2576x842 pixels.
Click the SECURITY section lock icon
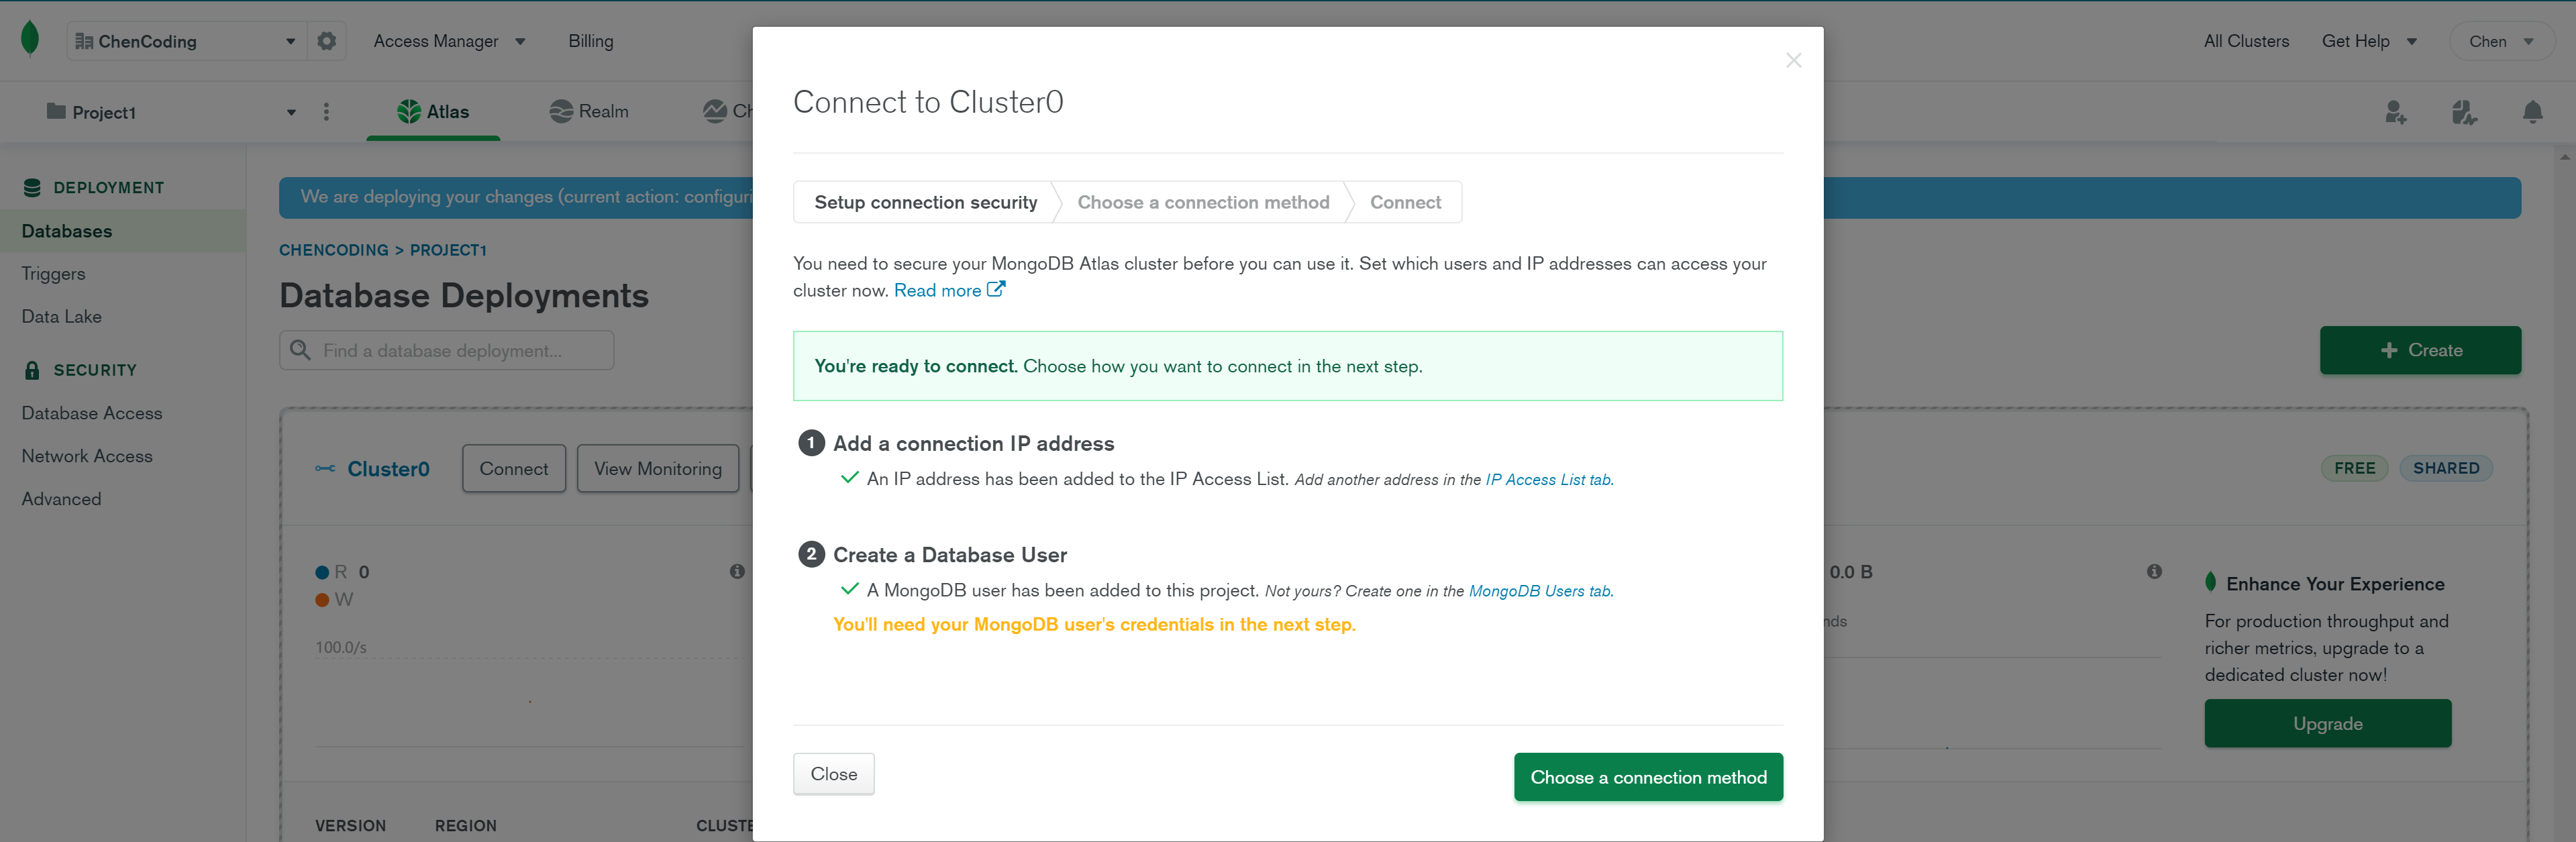click(x=32, y=370)
